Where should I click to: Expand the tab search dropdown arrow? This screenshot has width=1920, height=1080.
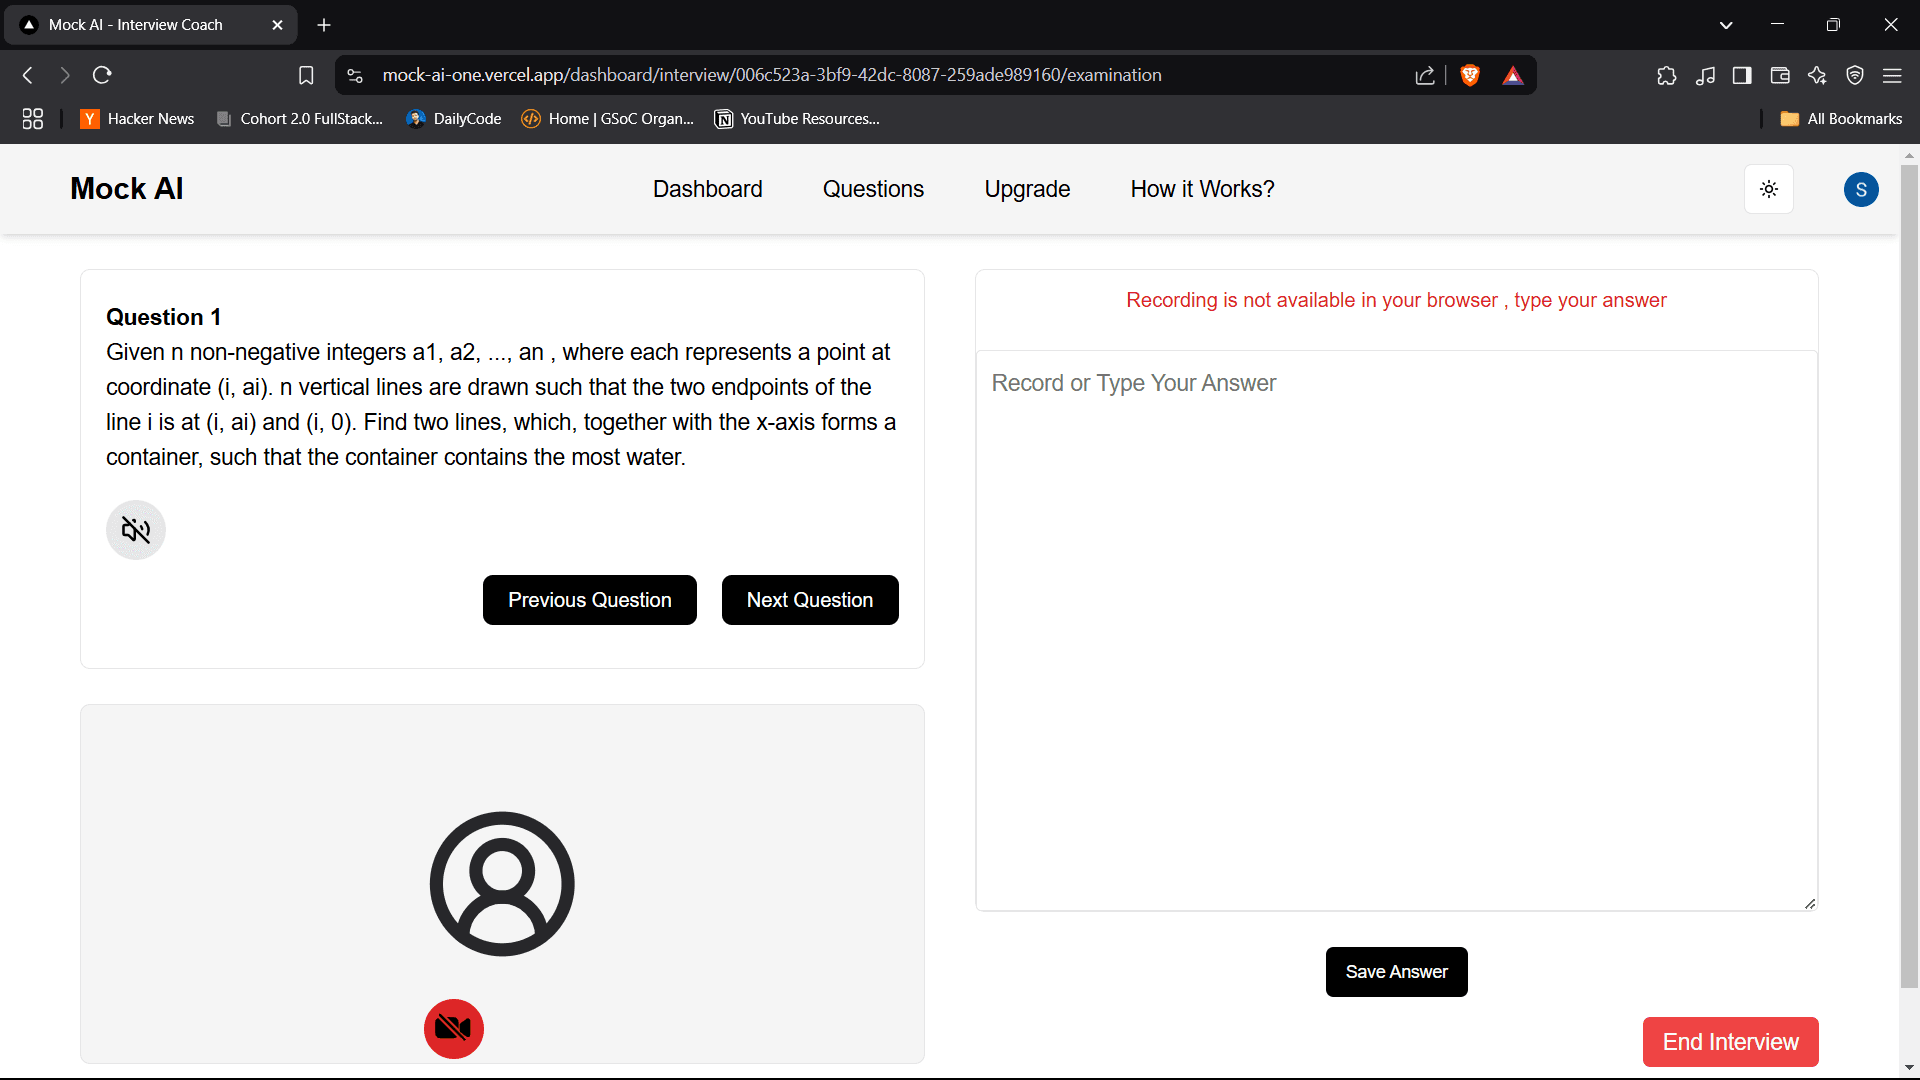coord(1726,25)
